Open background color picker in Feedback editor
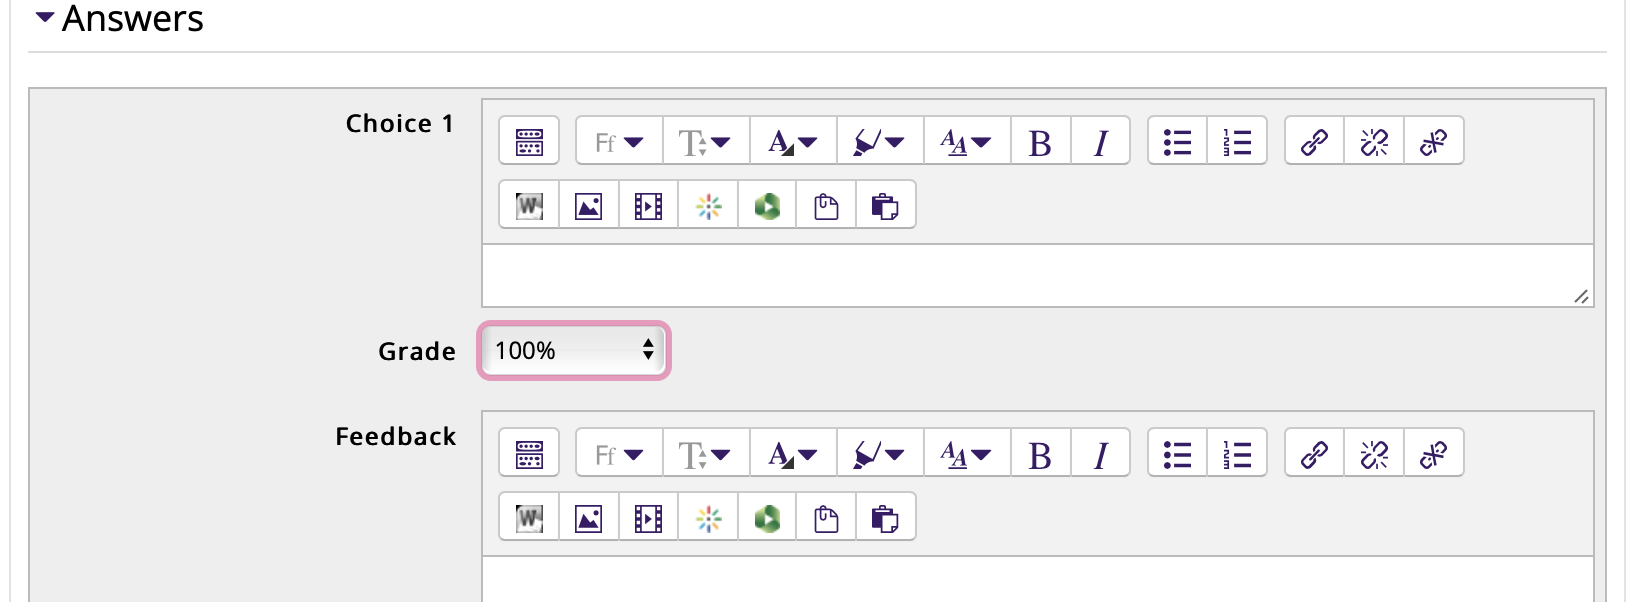Viewport: 1644px width, 602px height. [880, 453]
